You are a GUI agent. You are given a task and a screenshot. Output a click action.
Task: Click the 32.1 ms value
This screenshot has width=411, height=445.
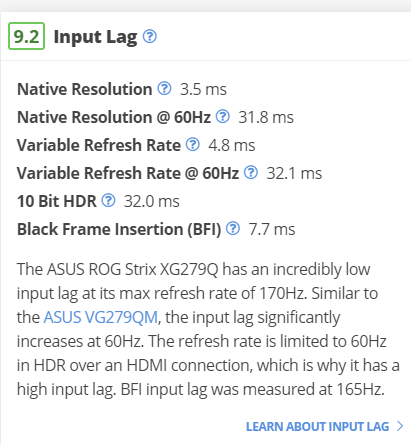294,173
